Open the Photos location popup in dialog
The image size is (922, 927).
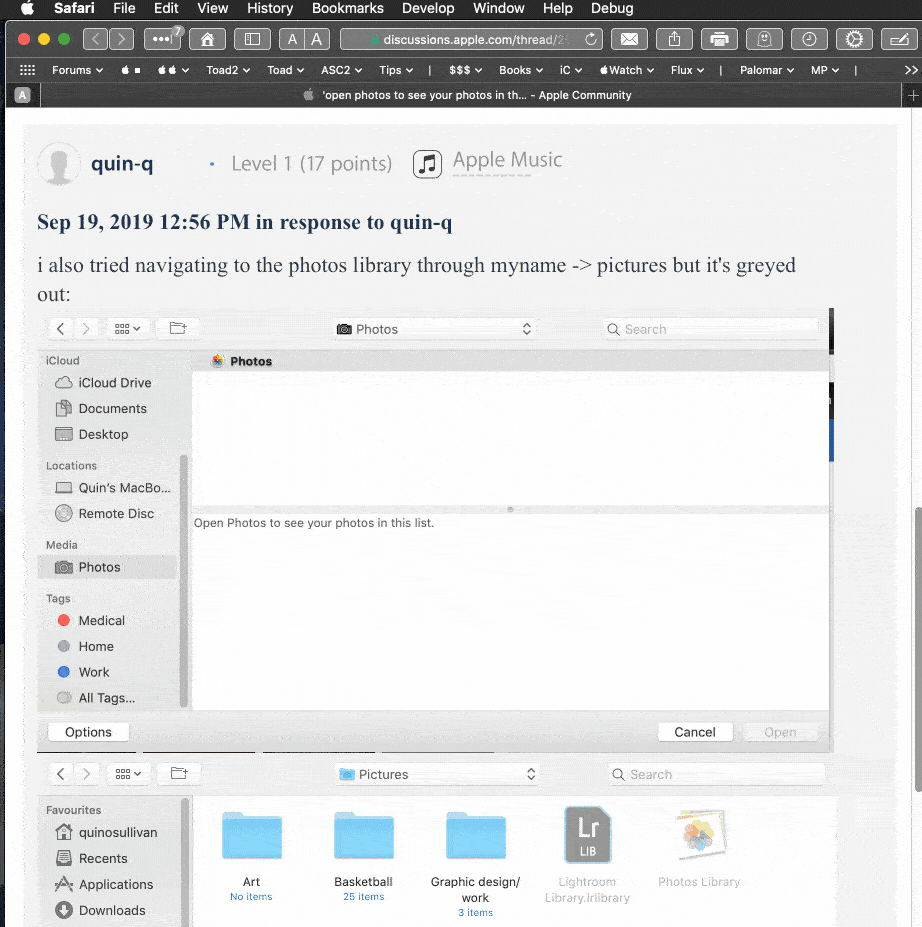click(435, 329)
